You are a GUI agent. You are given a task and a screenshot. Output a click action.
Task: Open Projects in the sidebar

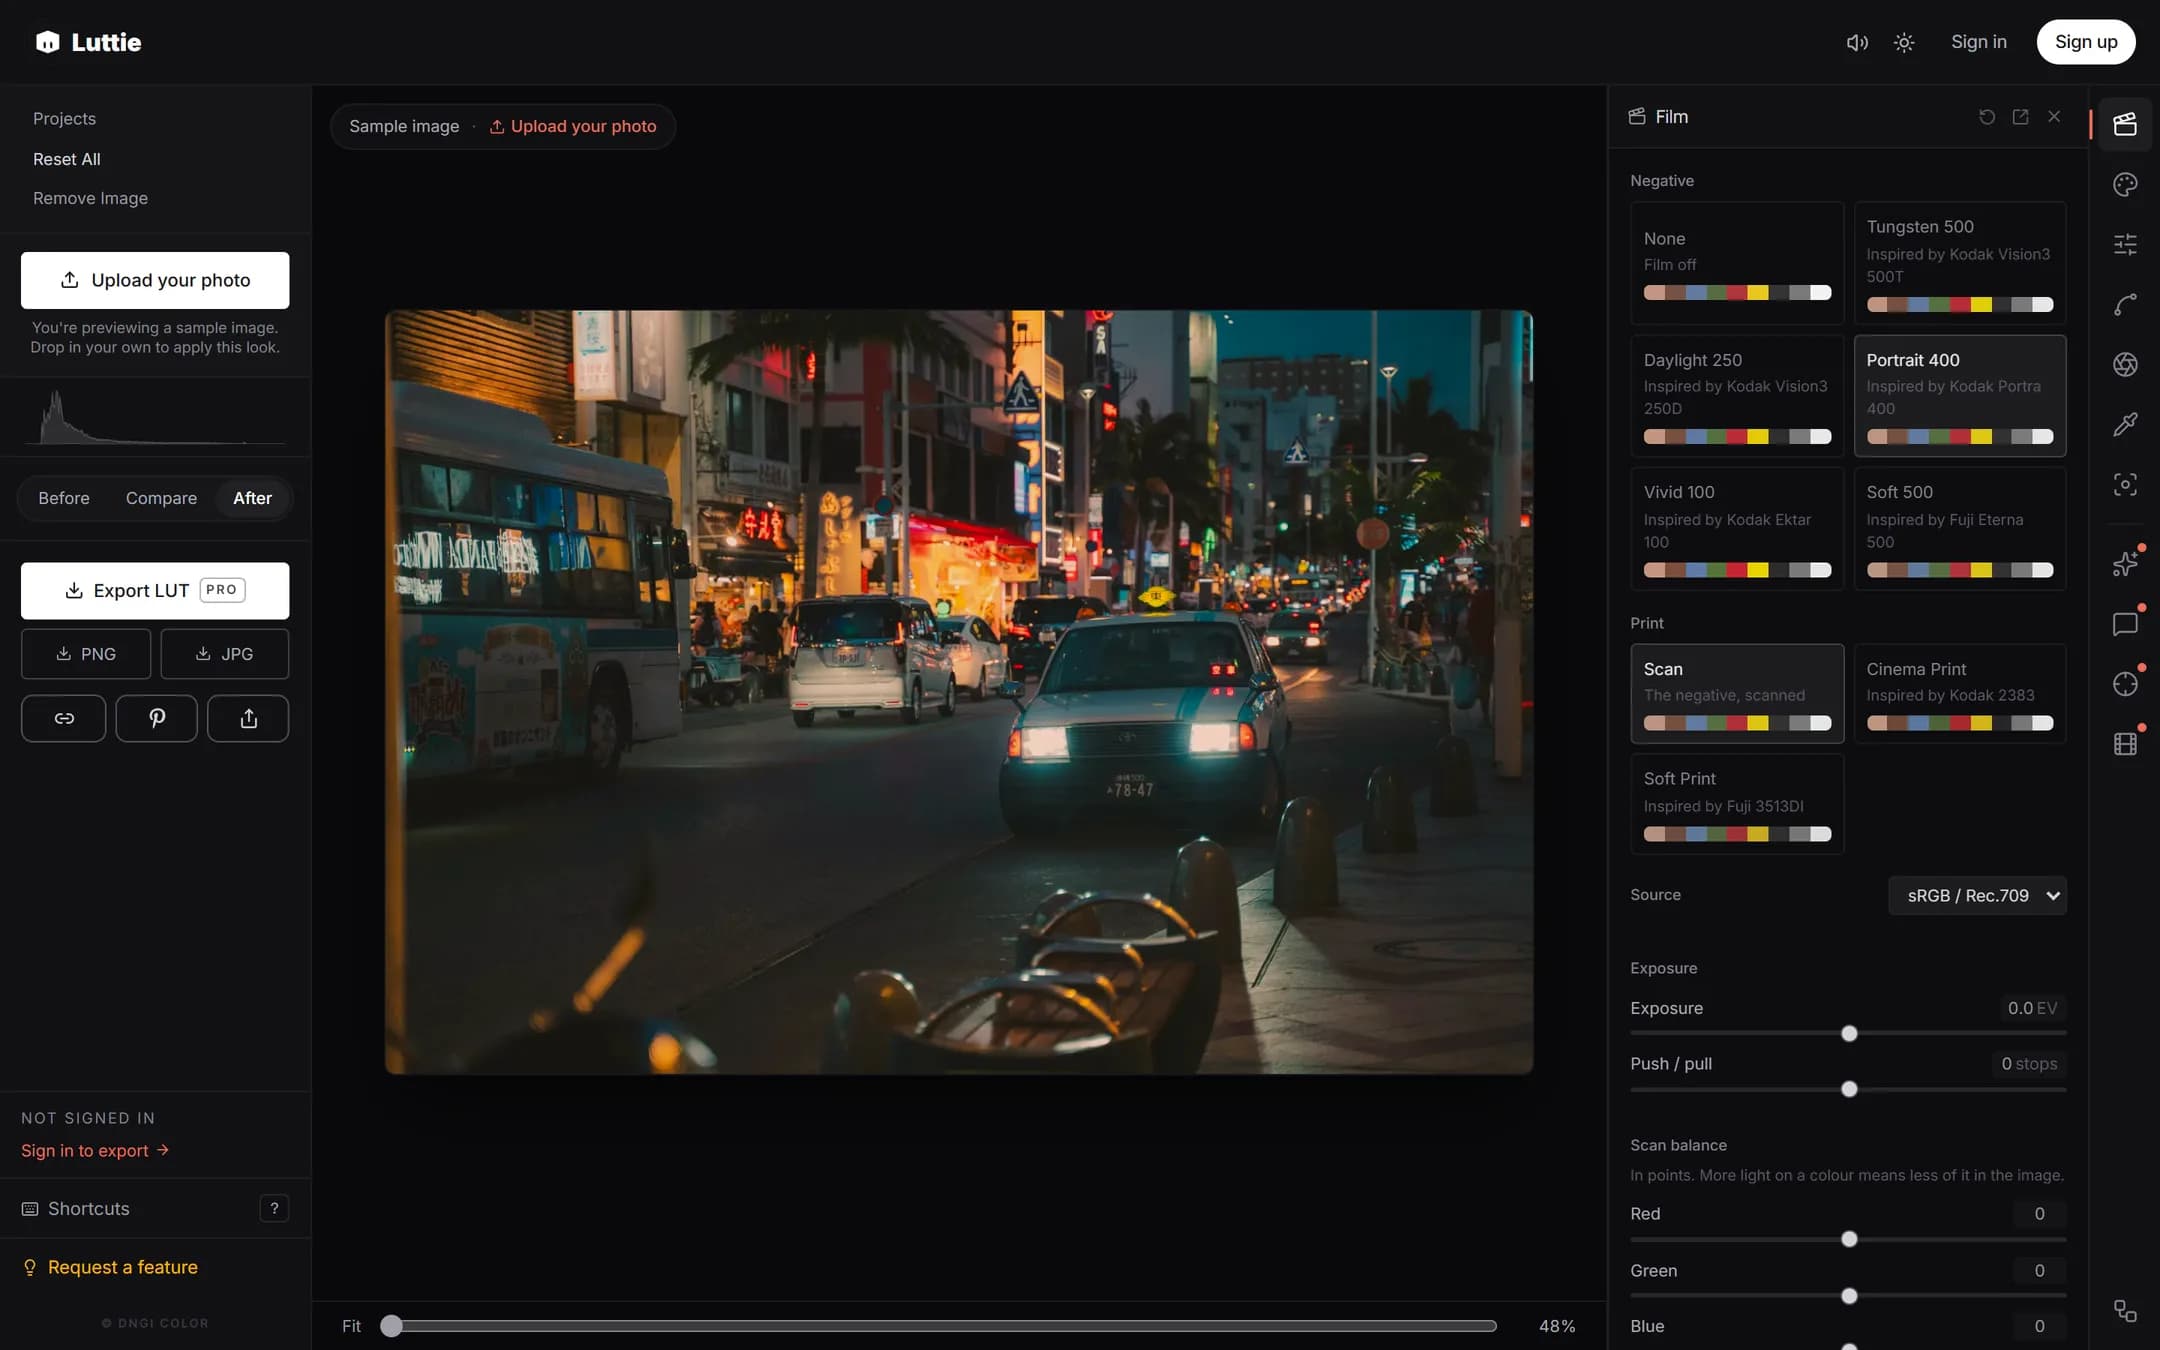(64, 119)
